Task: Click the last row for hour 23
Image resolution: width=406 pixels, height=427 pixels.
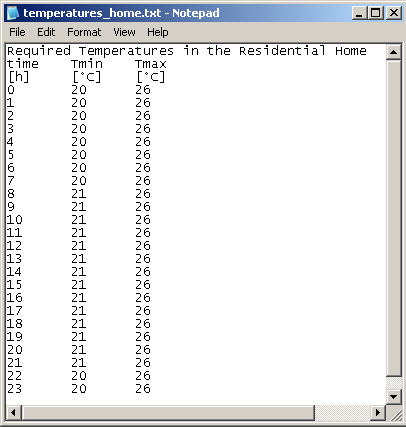Action: pos(79,389)
